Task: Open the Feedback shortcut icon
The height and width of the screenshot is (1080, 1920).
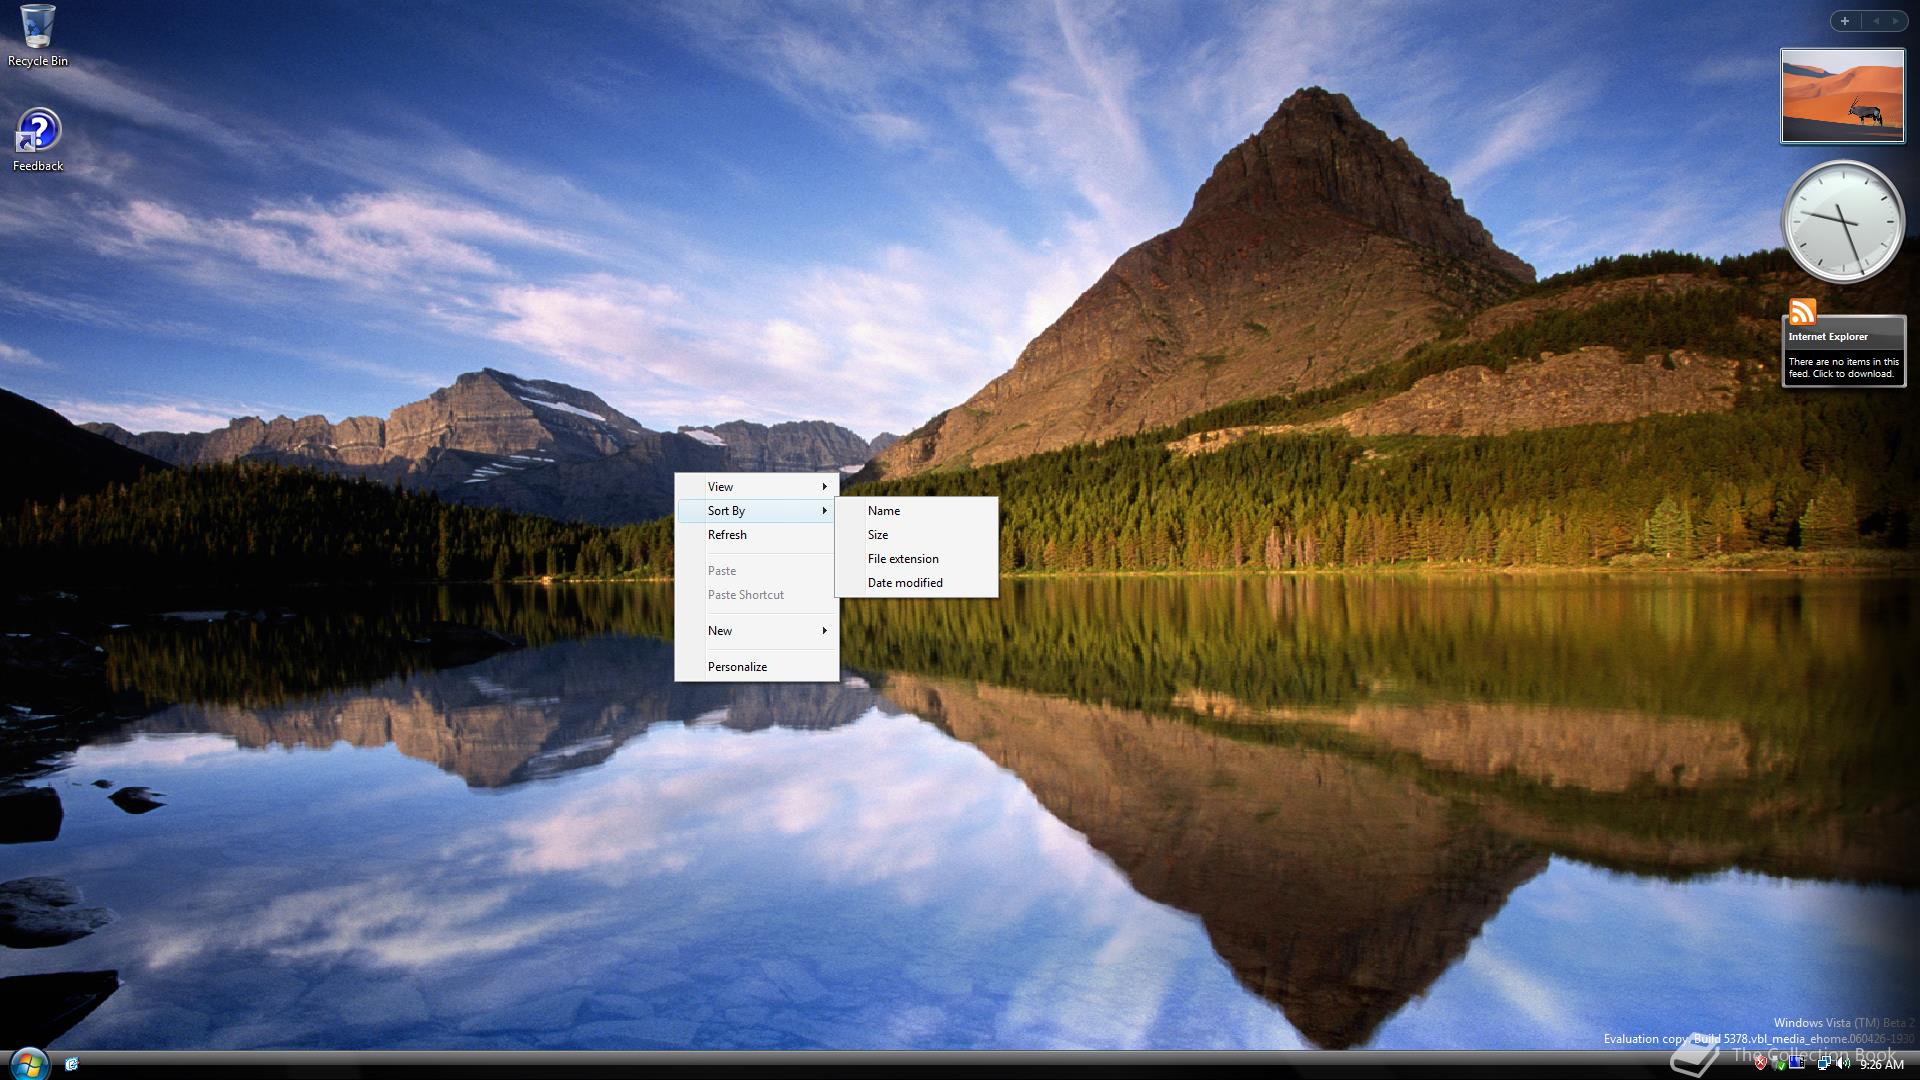Action: (x=38, y=133)
